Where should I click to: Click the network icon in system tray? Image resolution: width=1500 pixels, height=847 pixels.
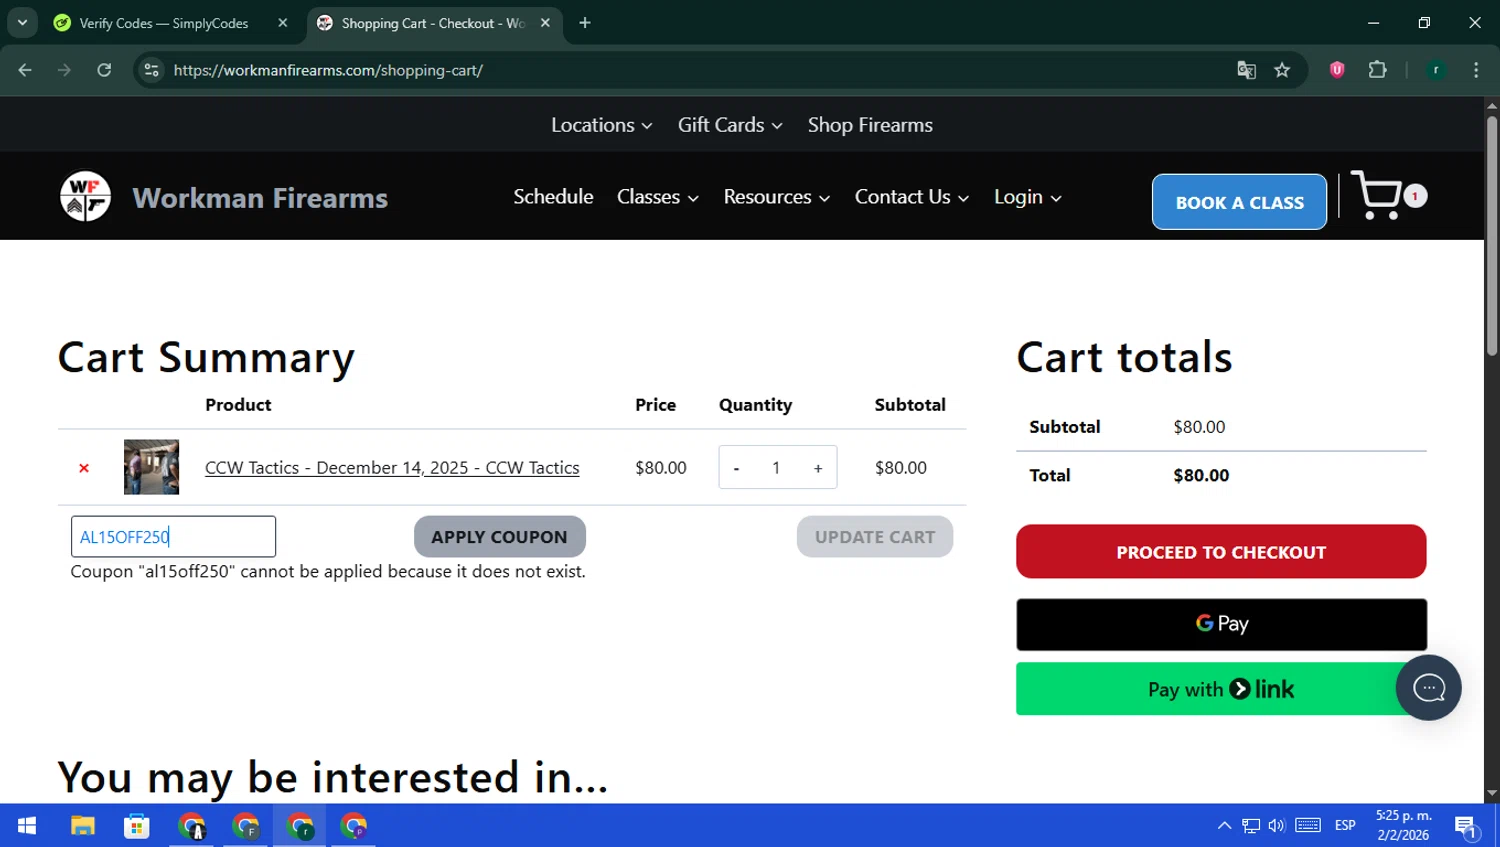coord(1251,826)
